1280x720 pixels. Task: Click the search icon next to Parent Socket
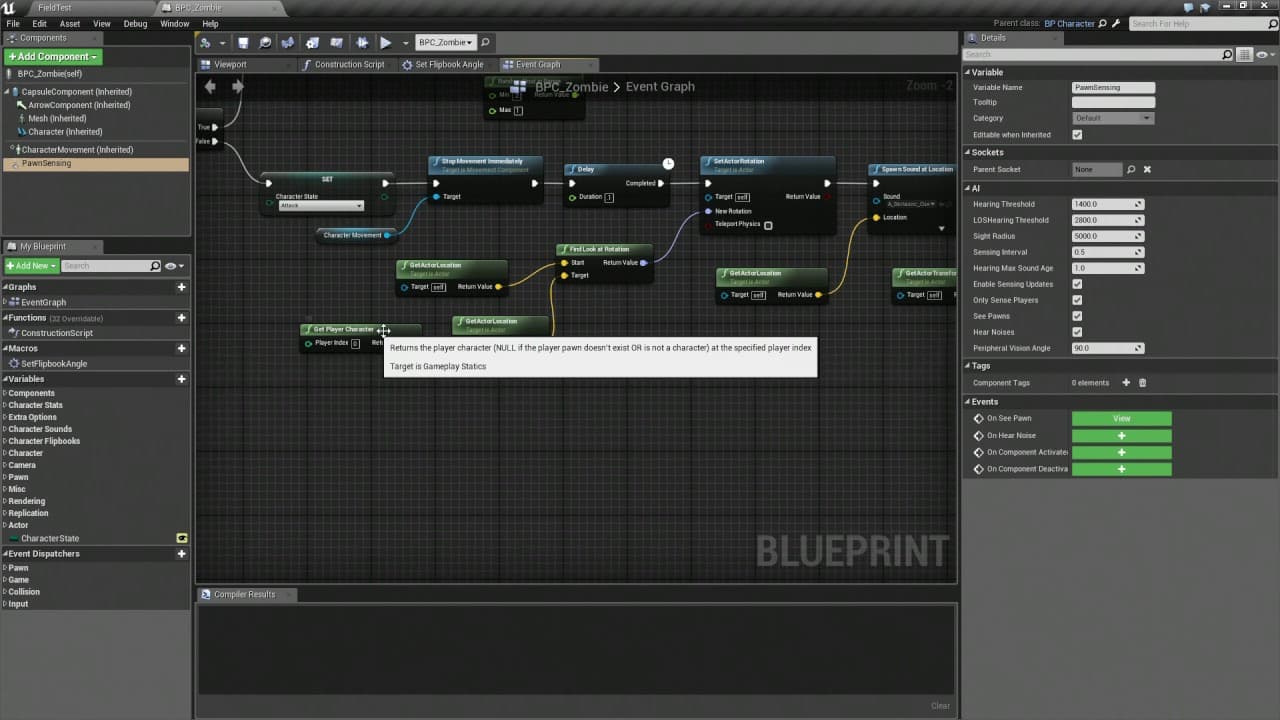tap(1131, 170)
